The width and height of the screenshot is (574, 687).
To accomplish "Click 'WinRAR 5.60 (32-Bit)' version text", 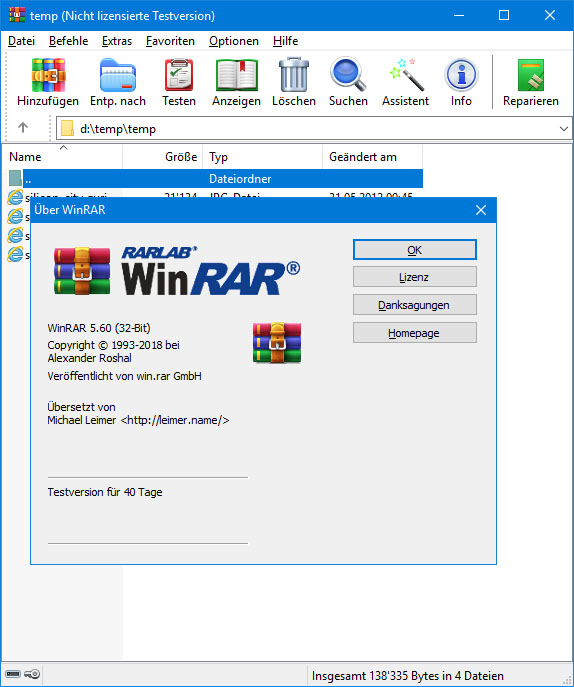I will 99,328.
